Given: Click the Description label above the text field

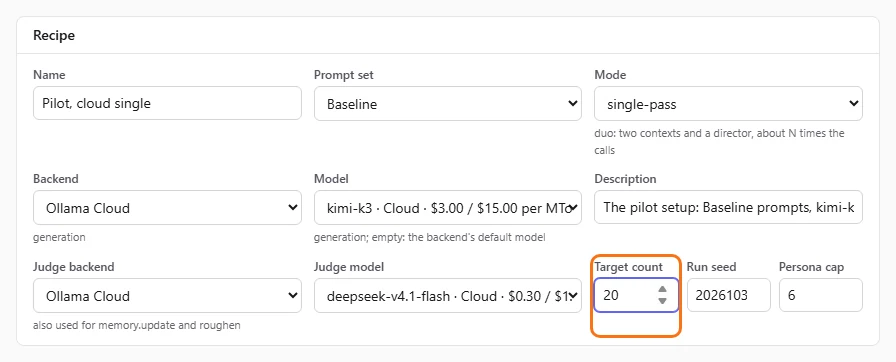Looking at the screenshot, I should (625, 179).
